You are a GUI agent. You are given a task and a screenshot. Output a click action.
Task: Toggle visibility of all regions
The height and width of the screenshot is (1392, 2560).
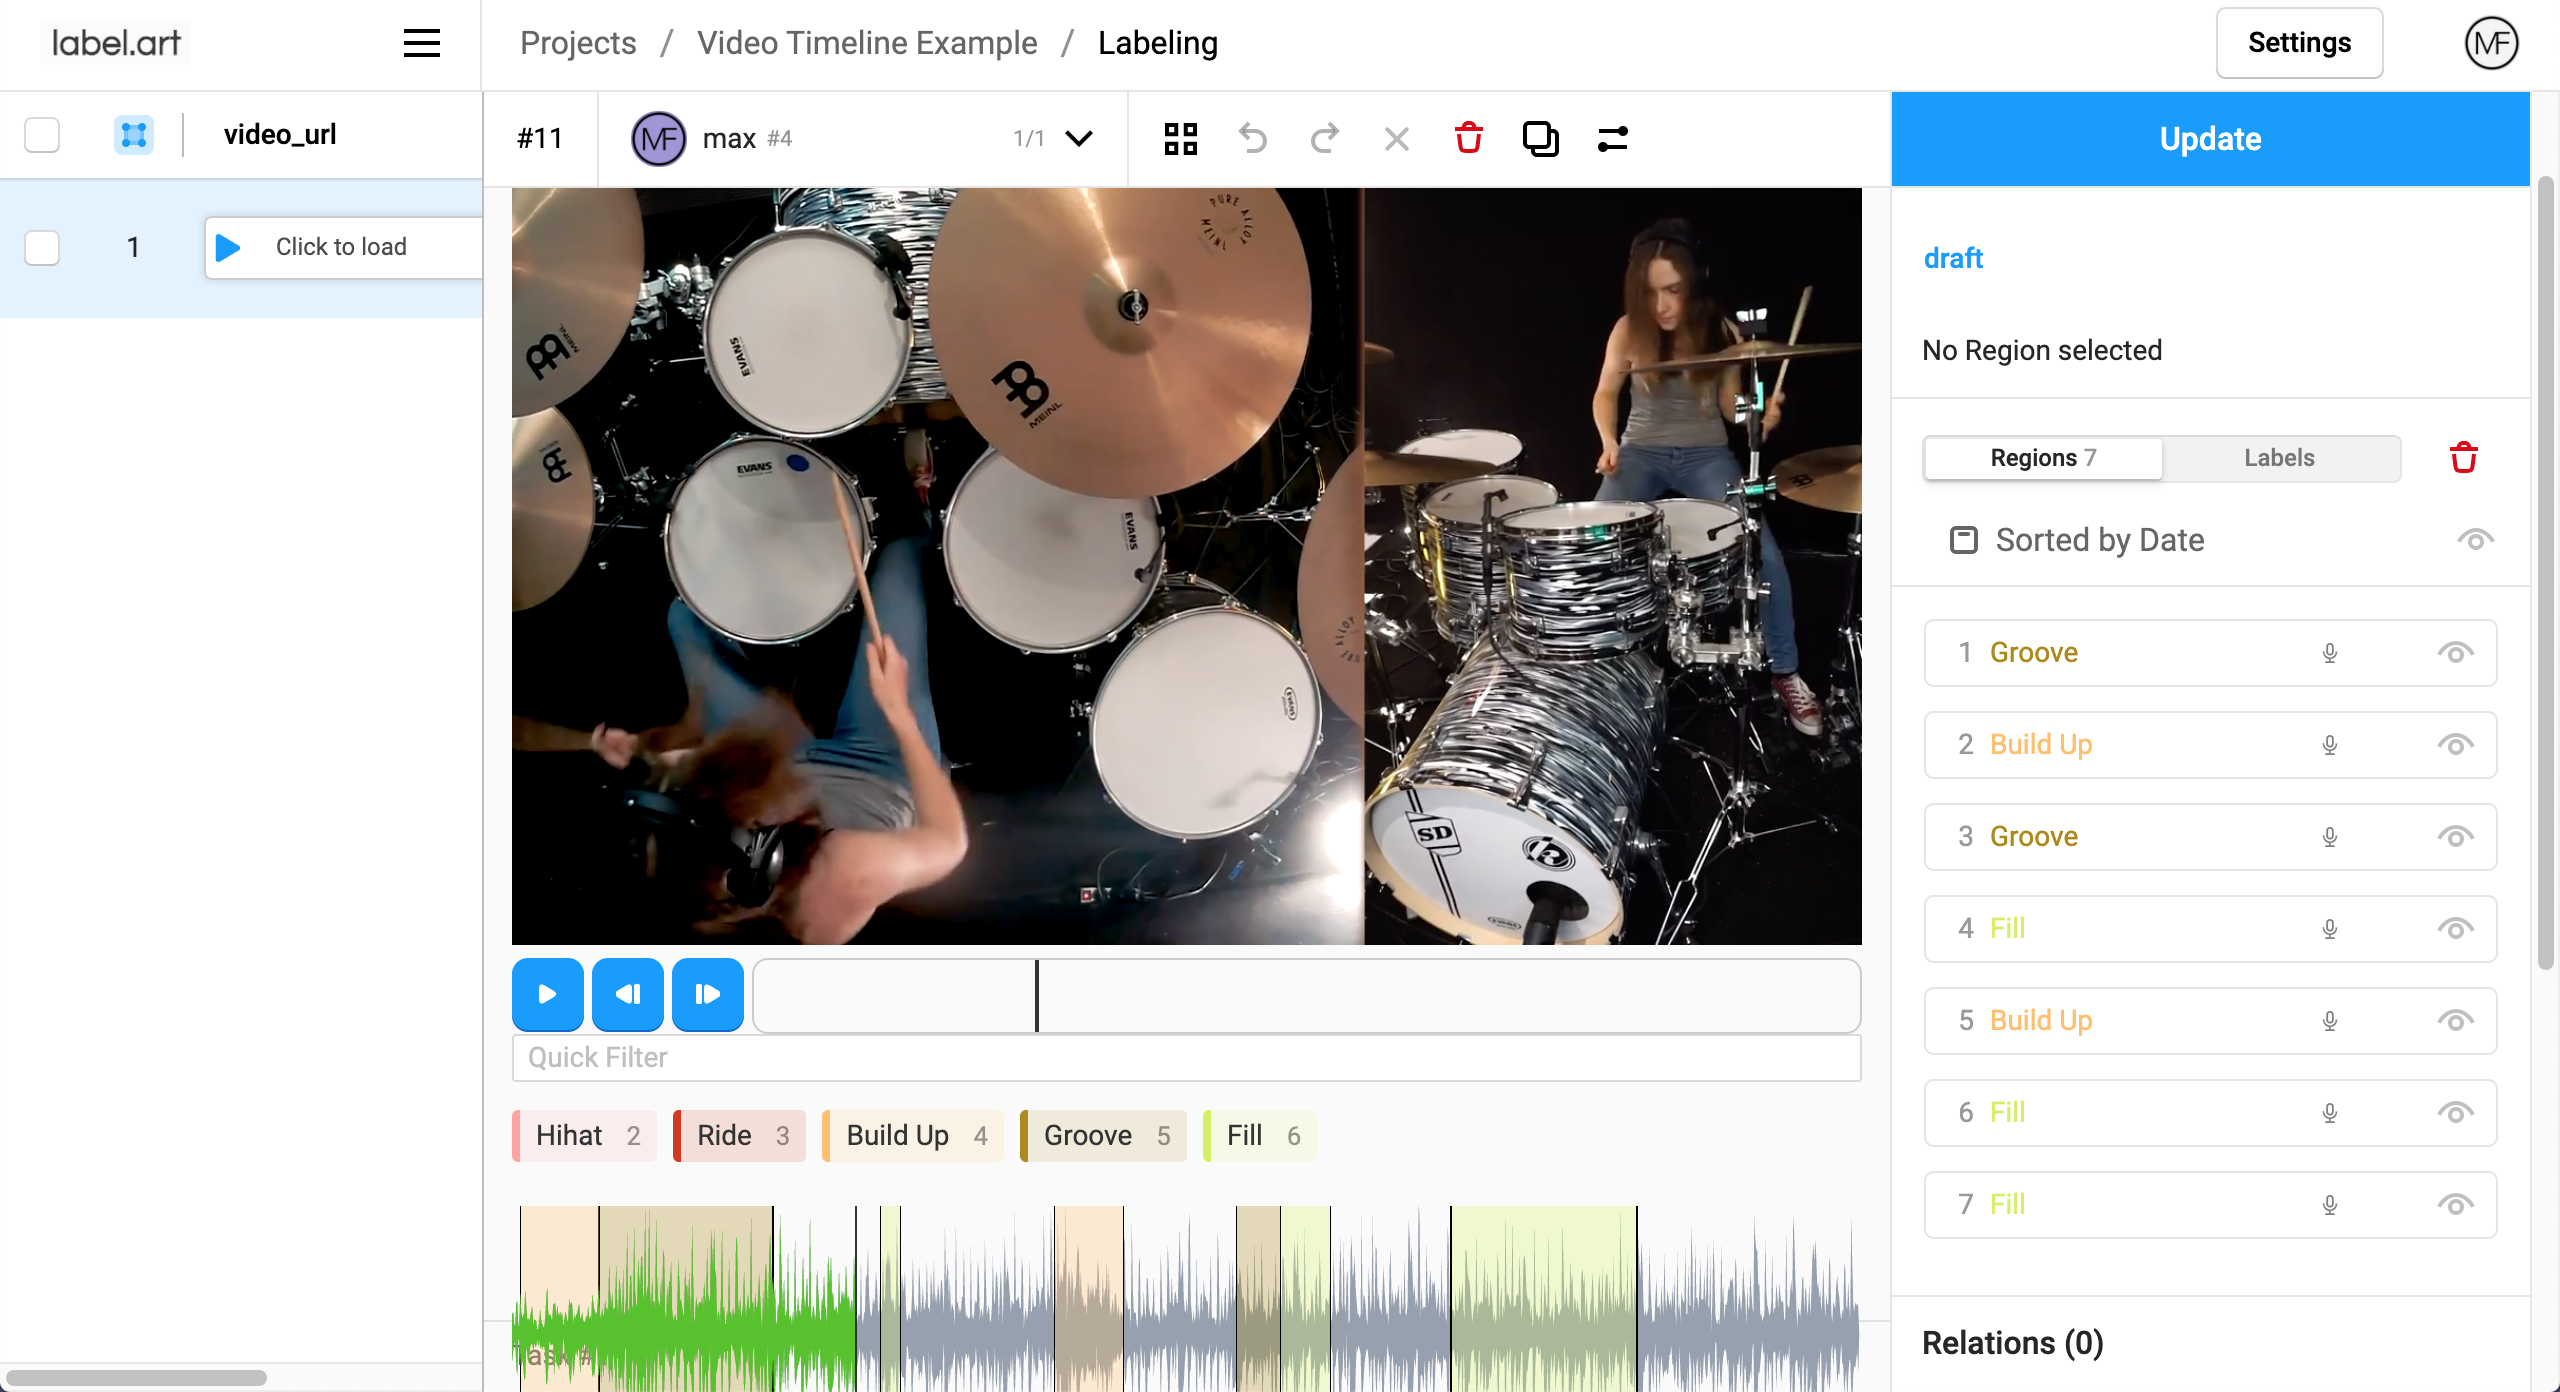point(2475,540)
